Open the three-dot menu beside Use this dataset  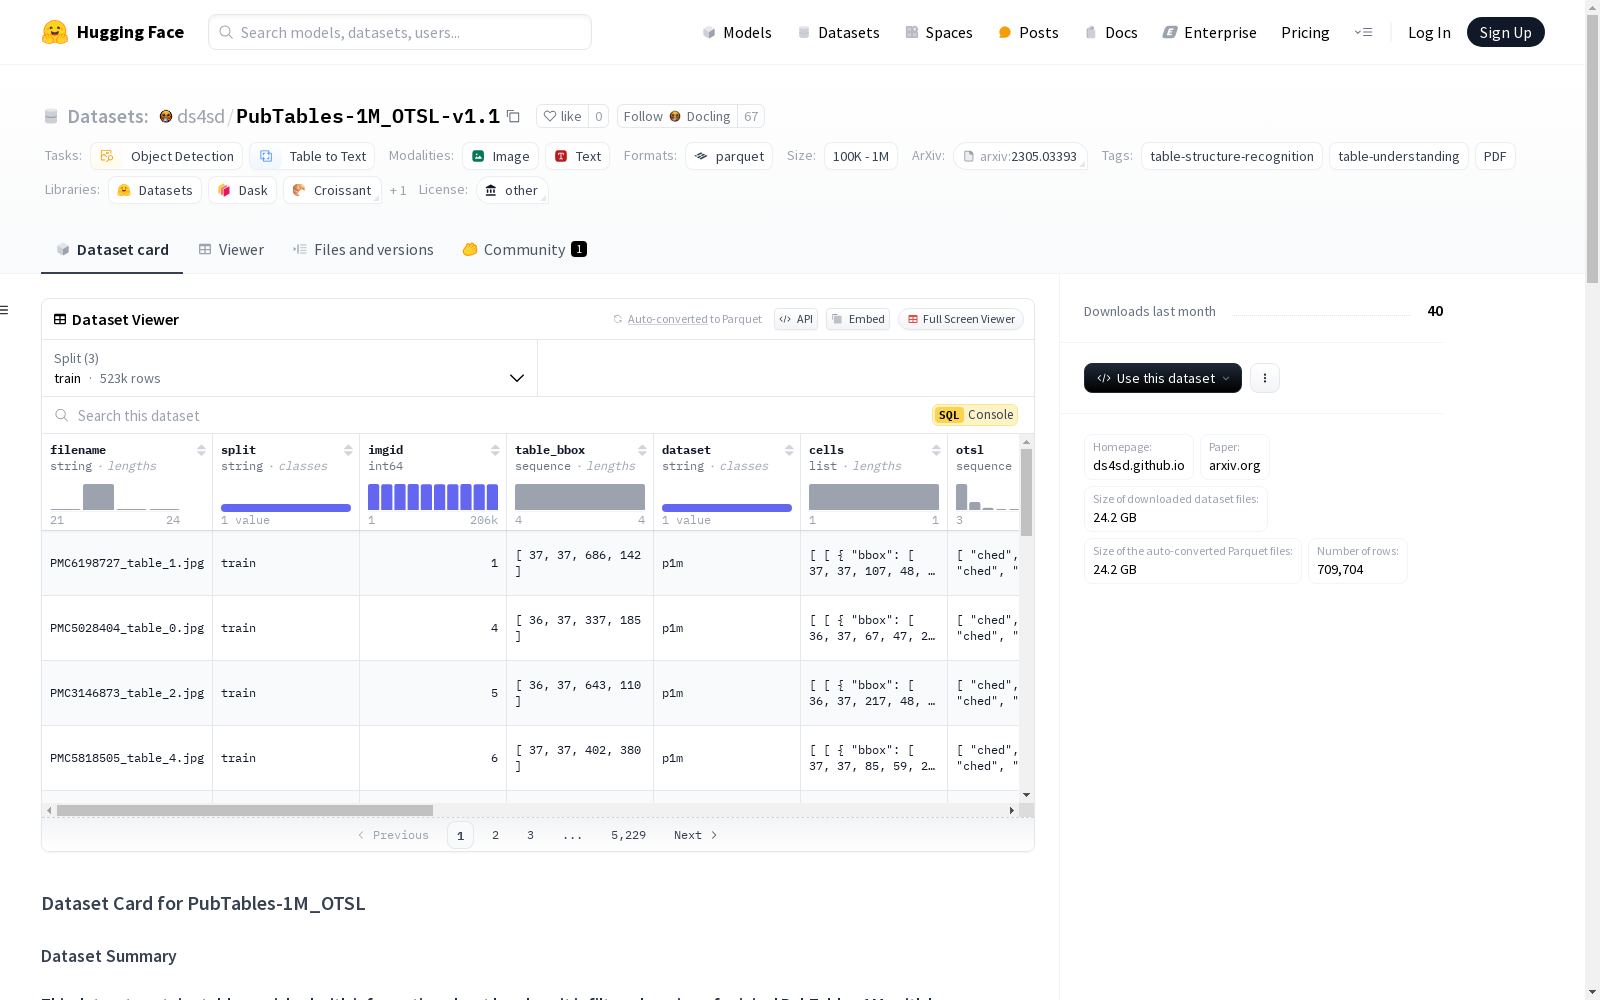click(1265, 378)
